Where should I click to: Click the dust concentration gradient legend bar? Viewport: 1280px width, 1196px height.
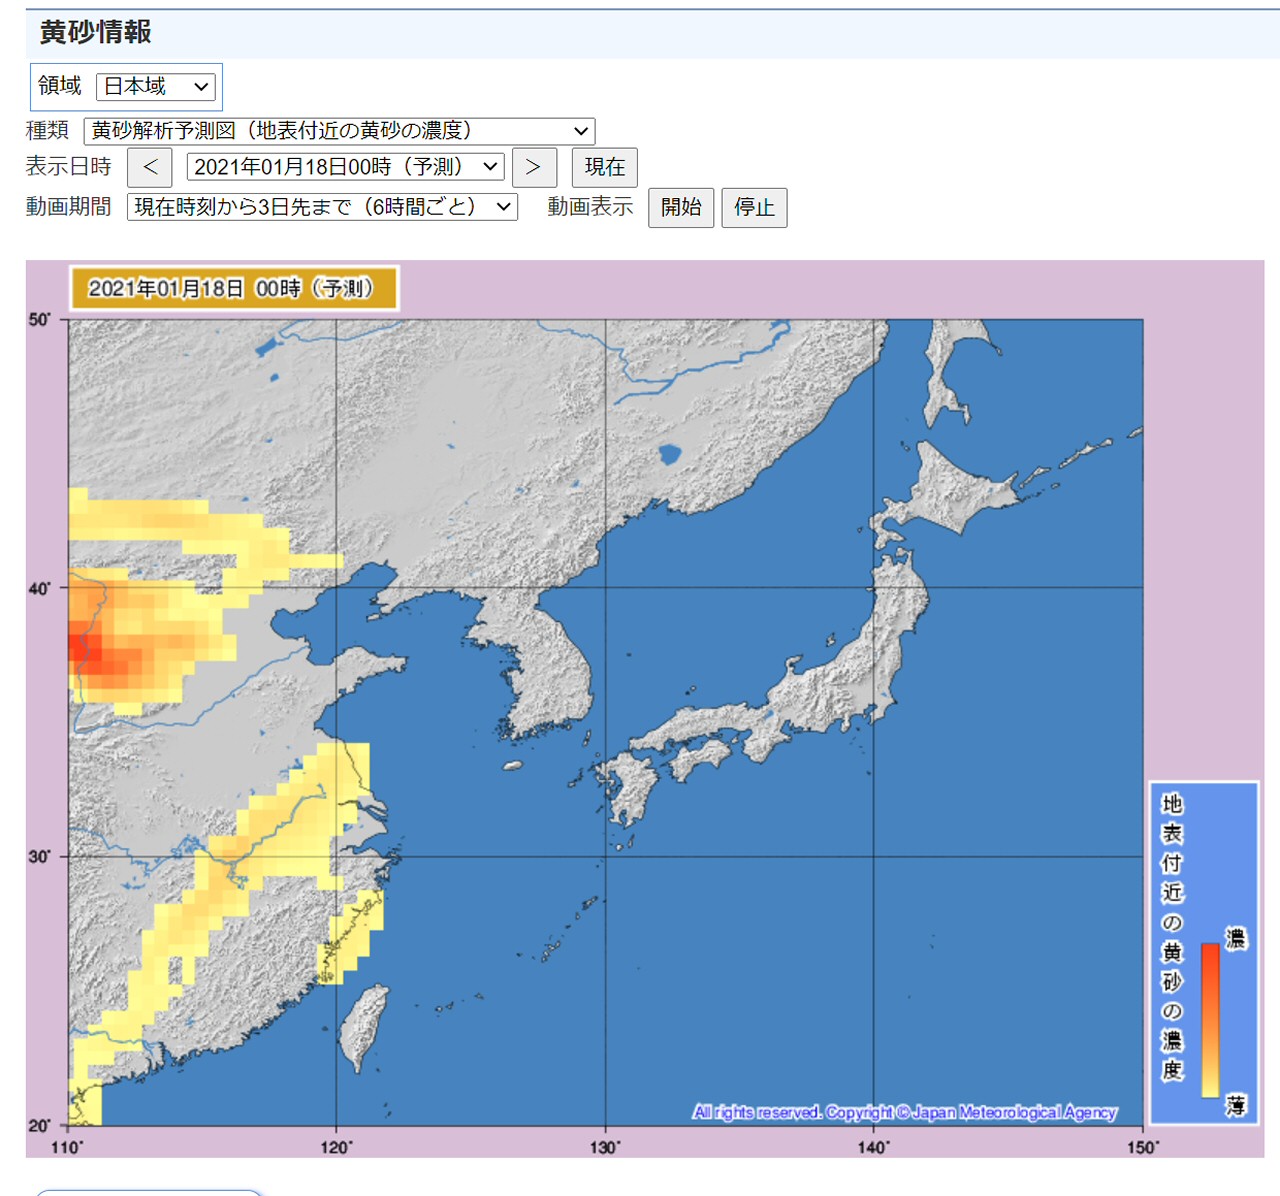tap(1210, 1019)
